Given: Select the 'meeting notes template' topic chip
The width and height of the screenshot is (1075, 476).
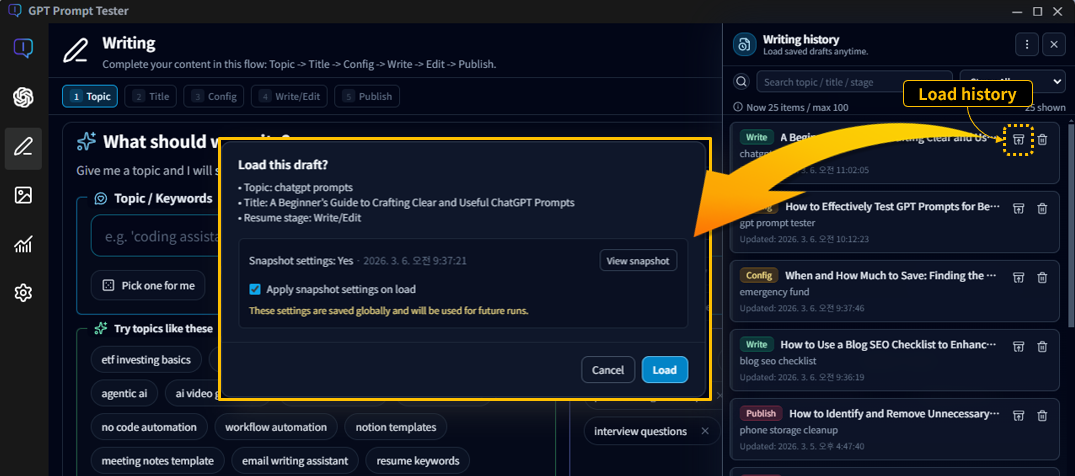Looking at the screenshot, I should [x=158, y=461].
